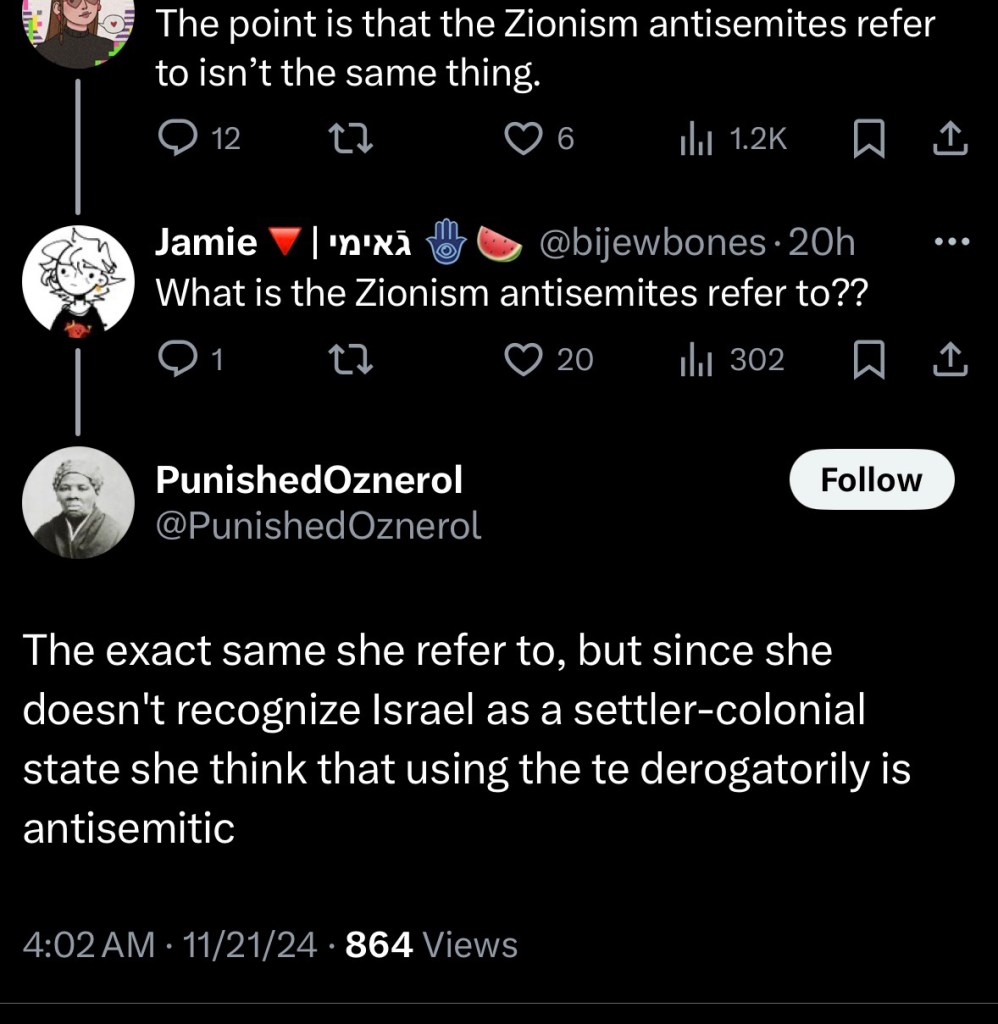Open the 864 Views count
This screenshot has width=998, height=1024.
pyautogui.click(x=431, y=944)
